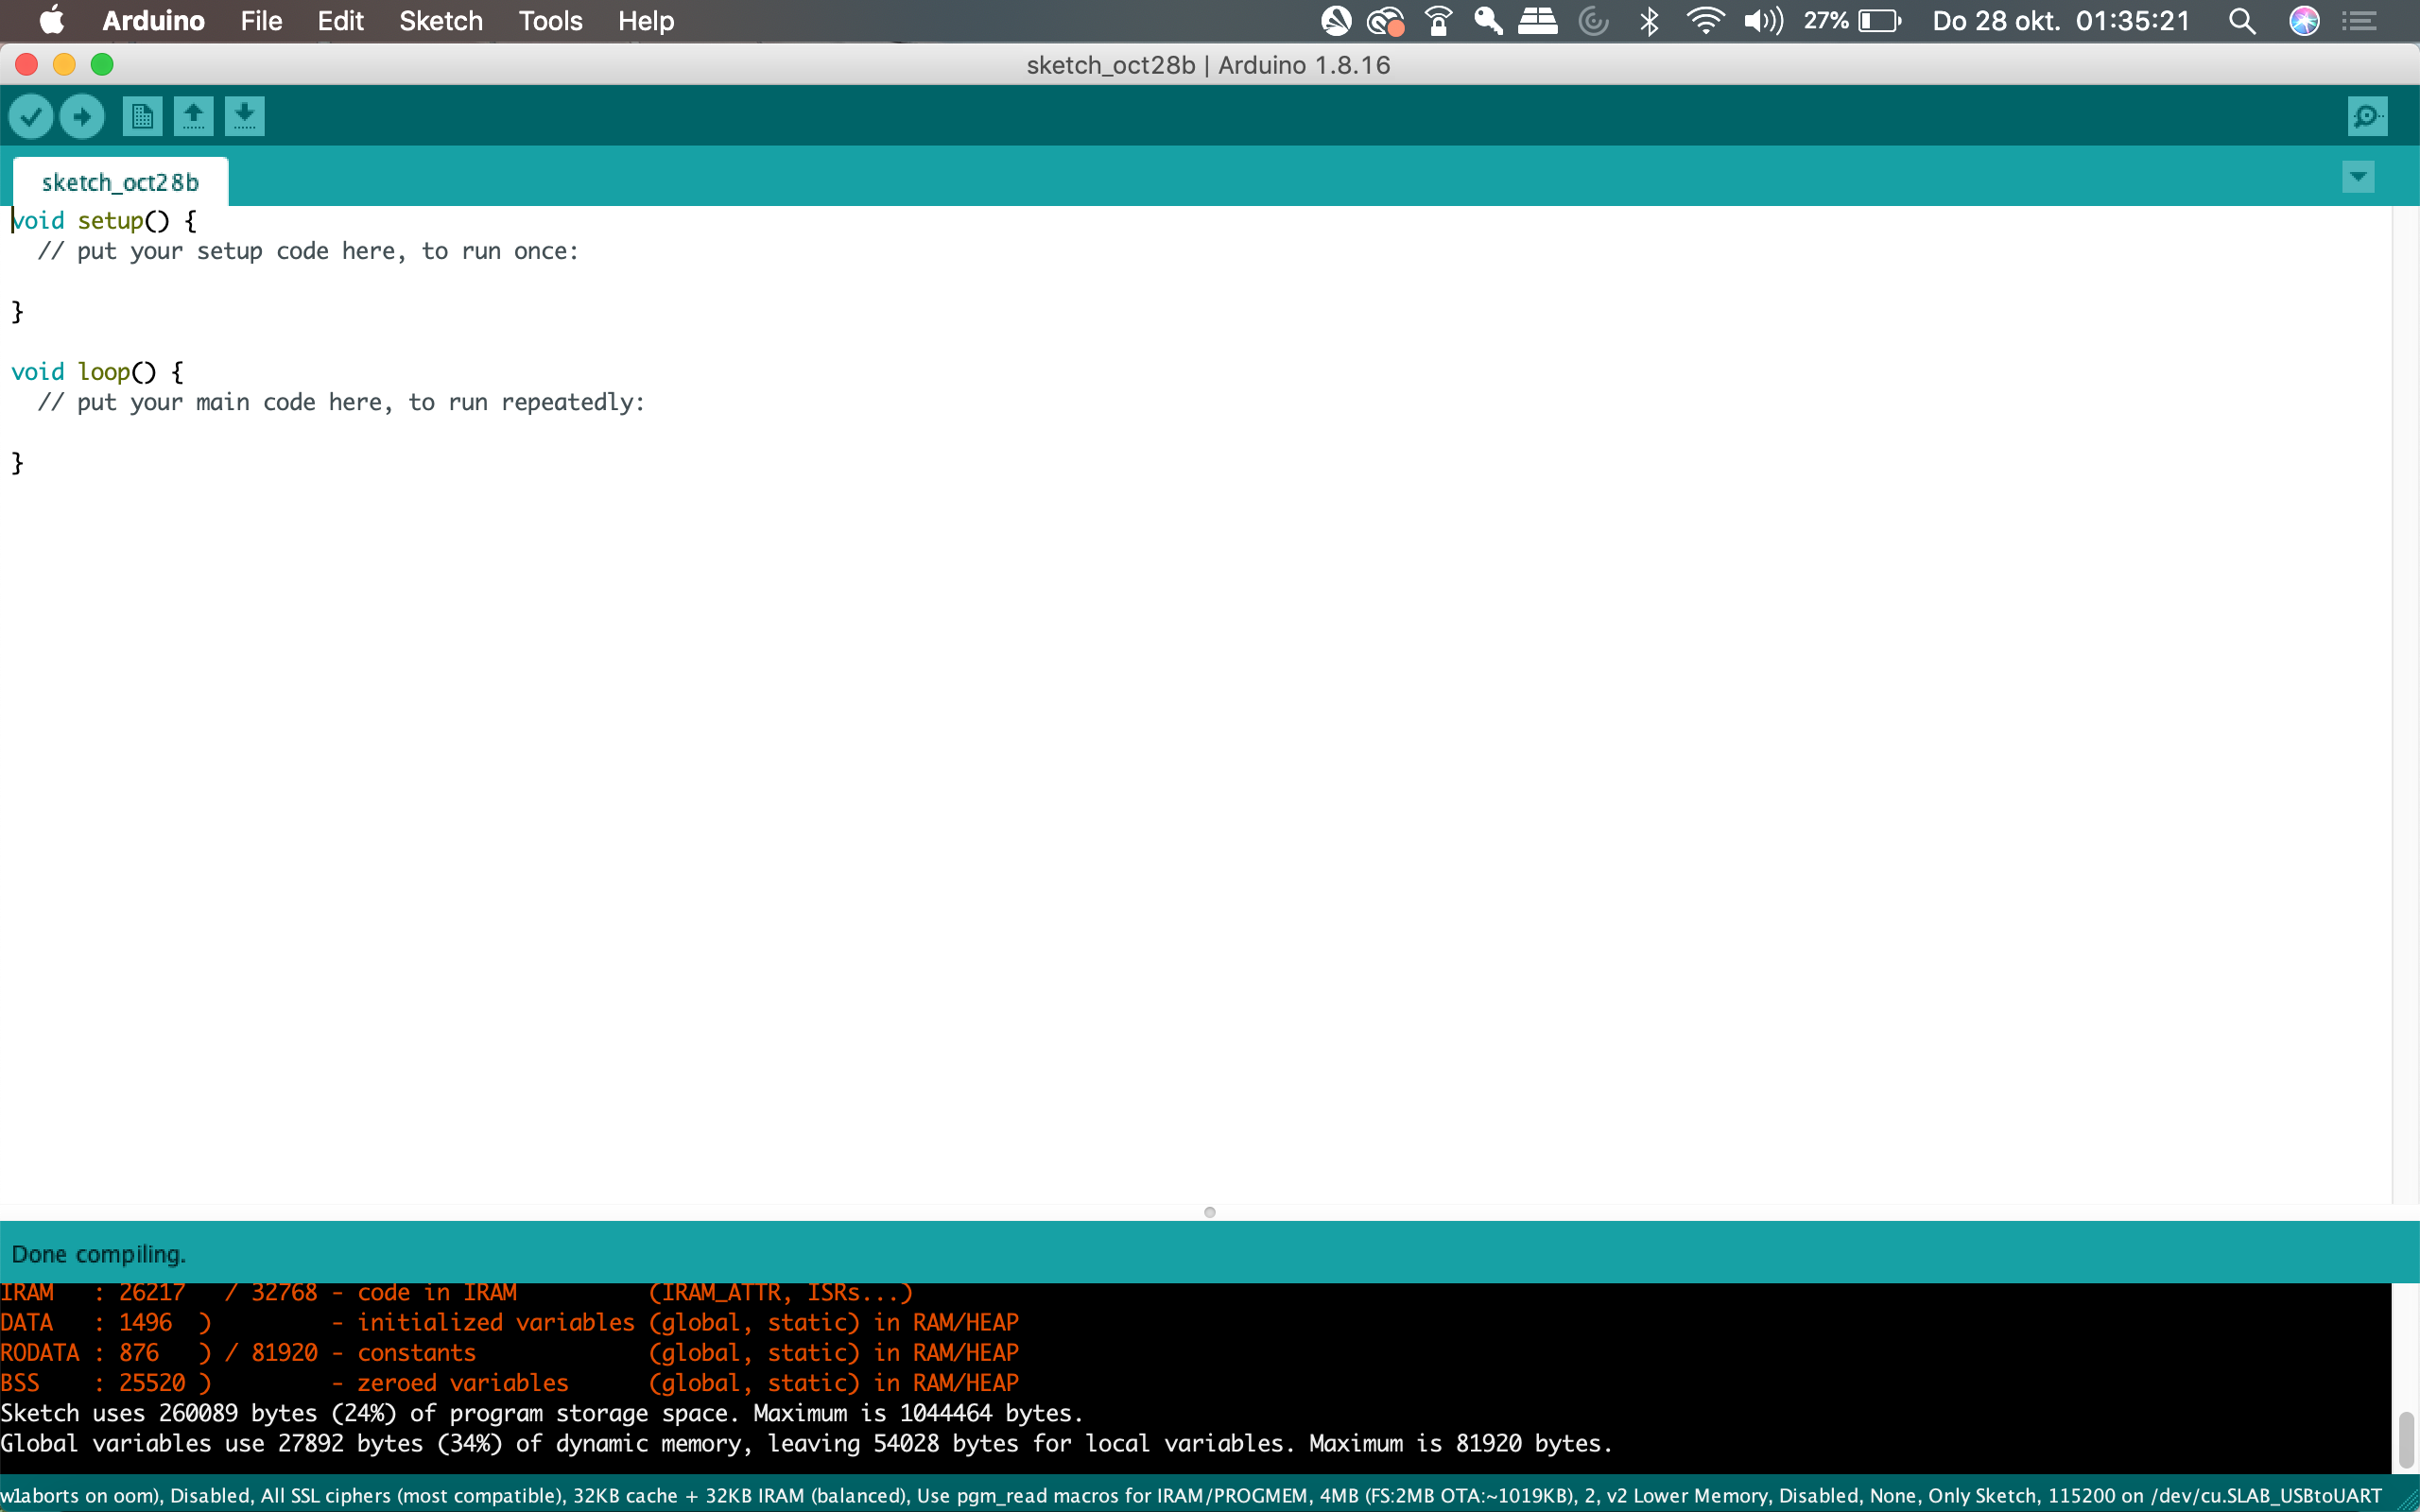The image size is (2420, 1512).
Task: Click the 'put your main code here' comment
Action: pos(341,402)
